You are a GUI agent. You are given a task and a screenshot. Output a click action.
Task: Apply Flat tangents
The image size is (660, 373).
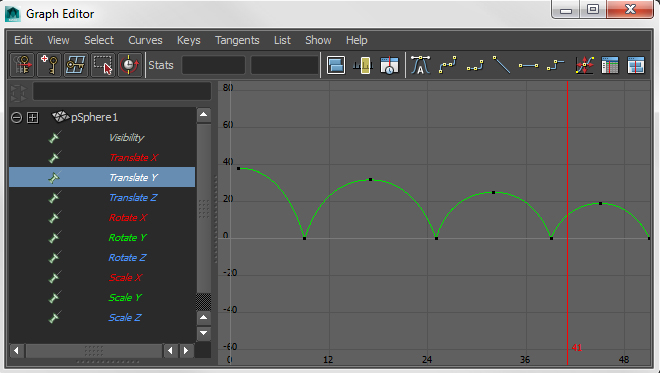pos(528,65)
